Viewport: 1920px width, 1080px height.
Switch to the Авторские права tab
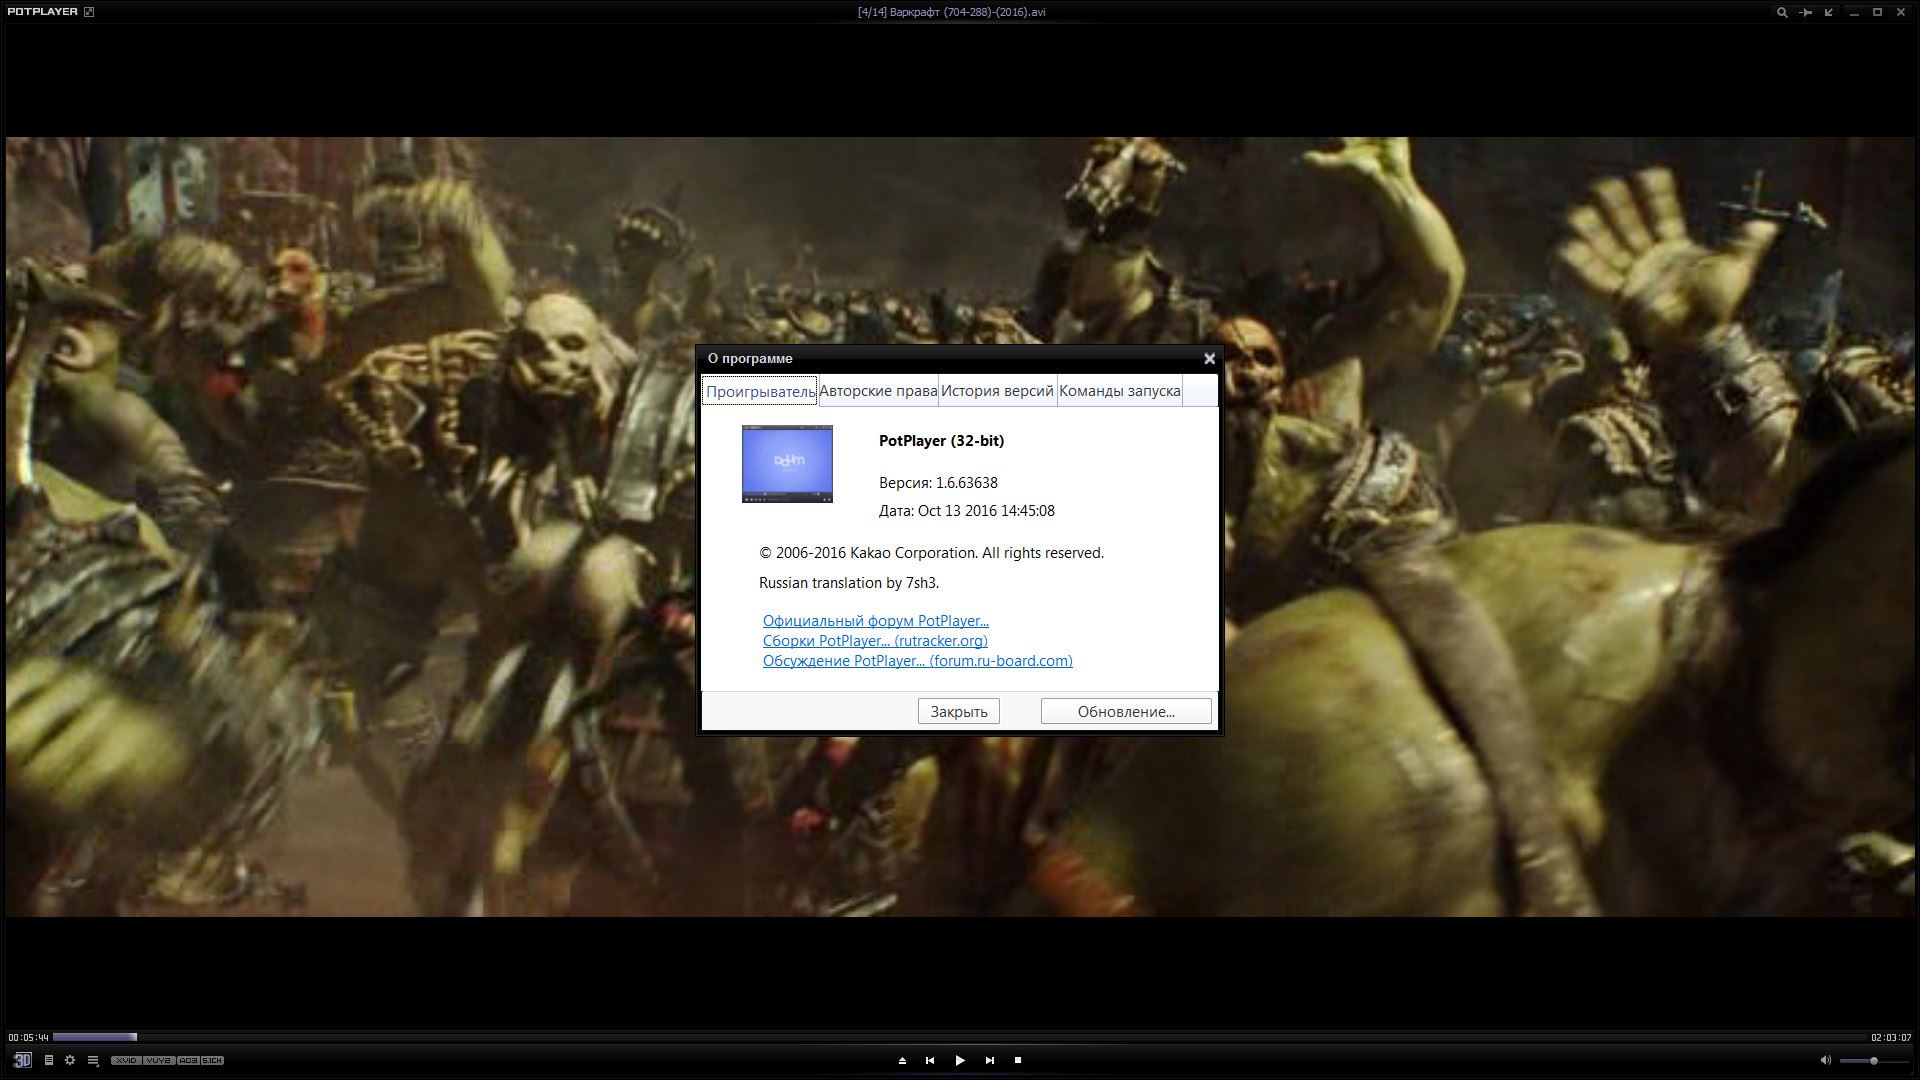tap(878, 391)
